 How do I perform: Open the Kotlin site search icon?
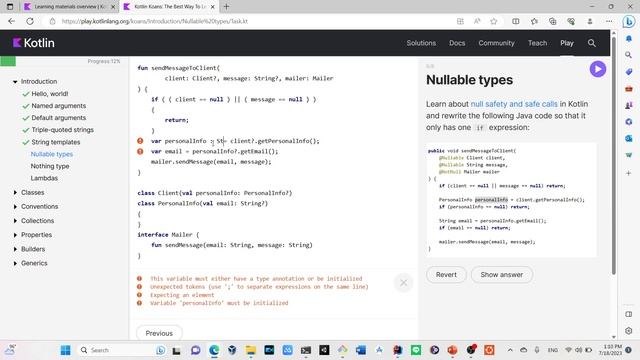coord(591,43)
